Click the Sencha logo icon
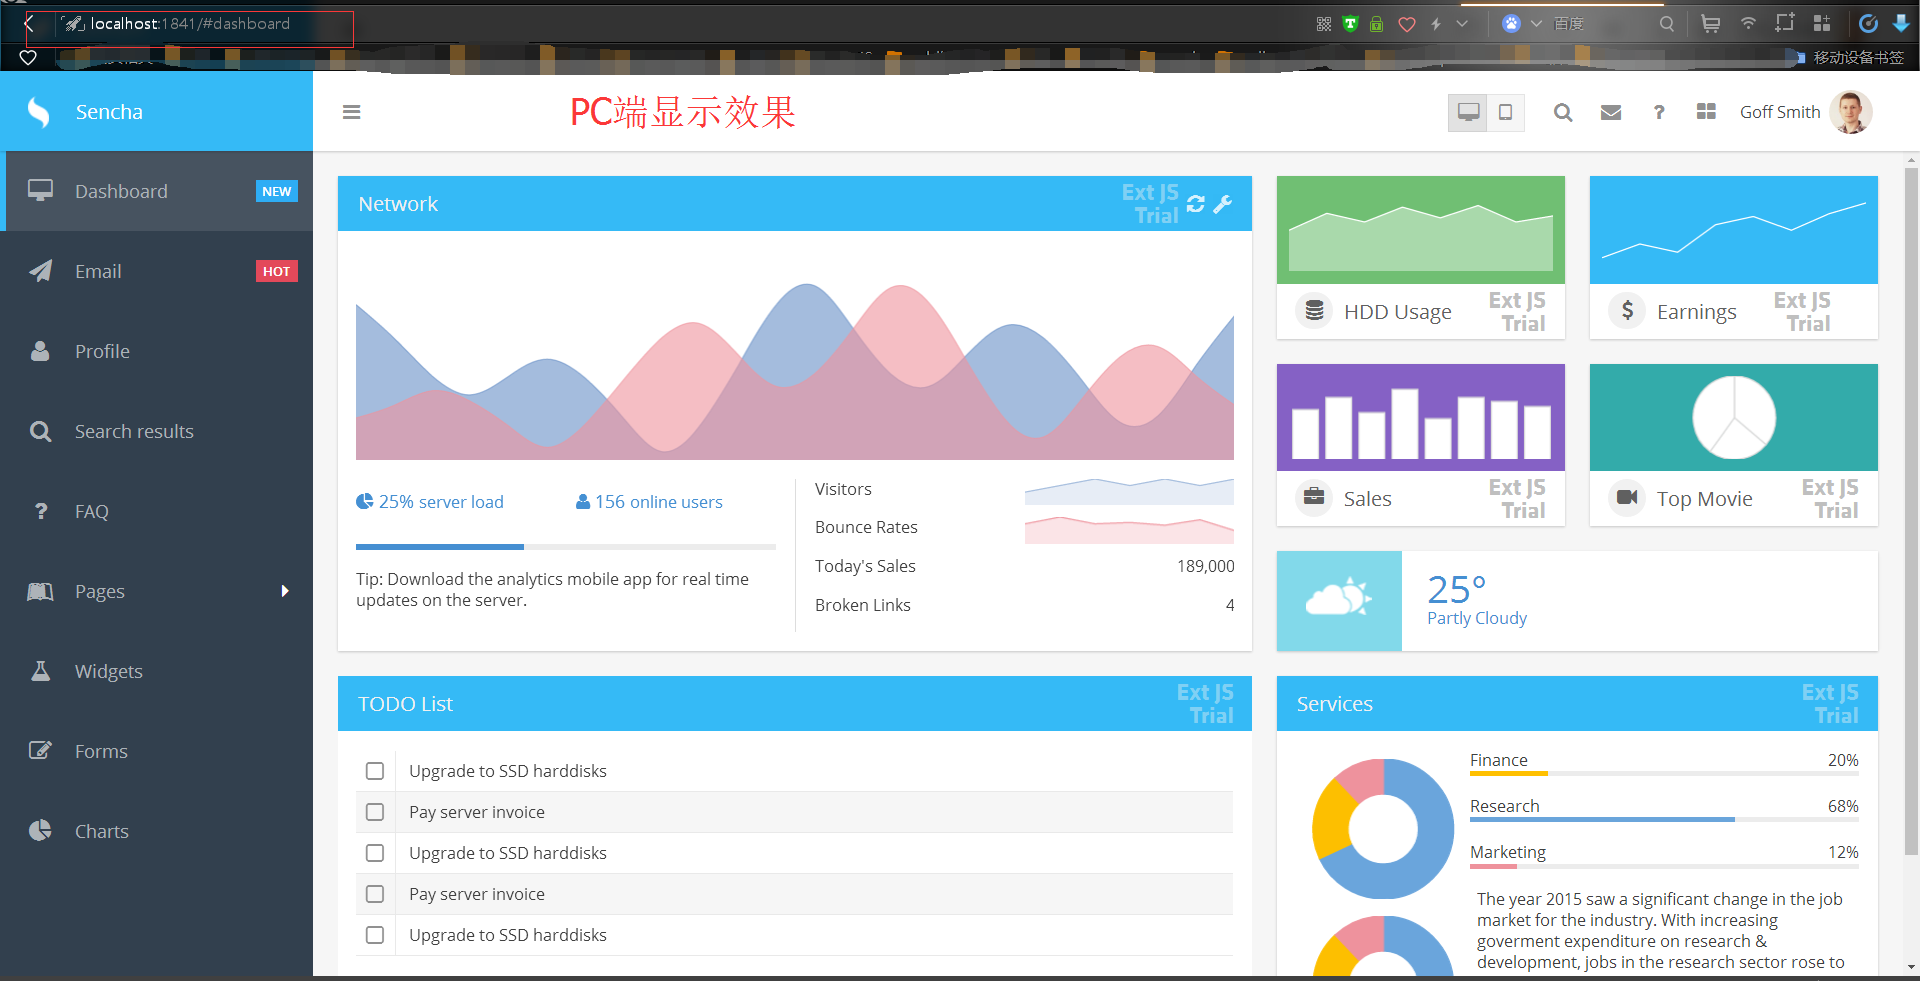 [x=38, y=112]
